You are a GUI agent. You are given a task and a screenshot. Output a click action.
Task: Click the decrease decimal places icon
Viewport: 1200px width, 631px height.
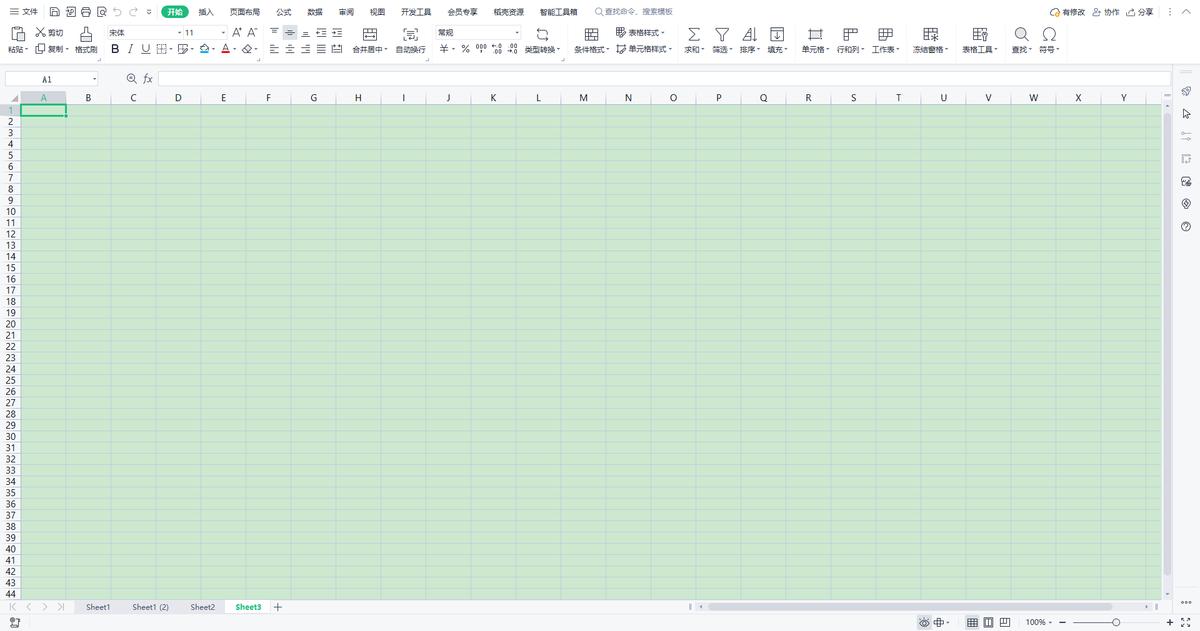(513, 49)
